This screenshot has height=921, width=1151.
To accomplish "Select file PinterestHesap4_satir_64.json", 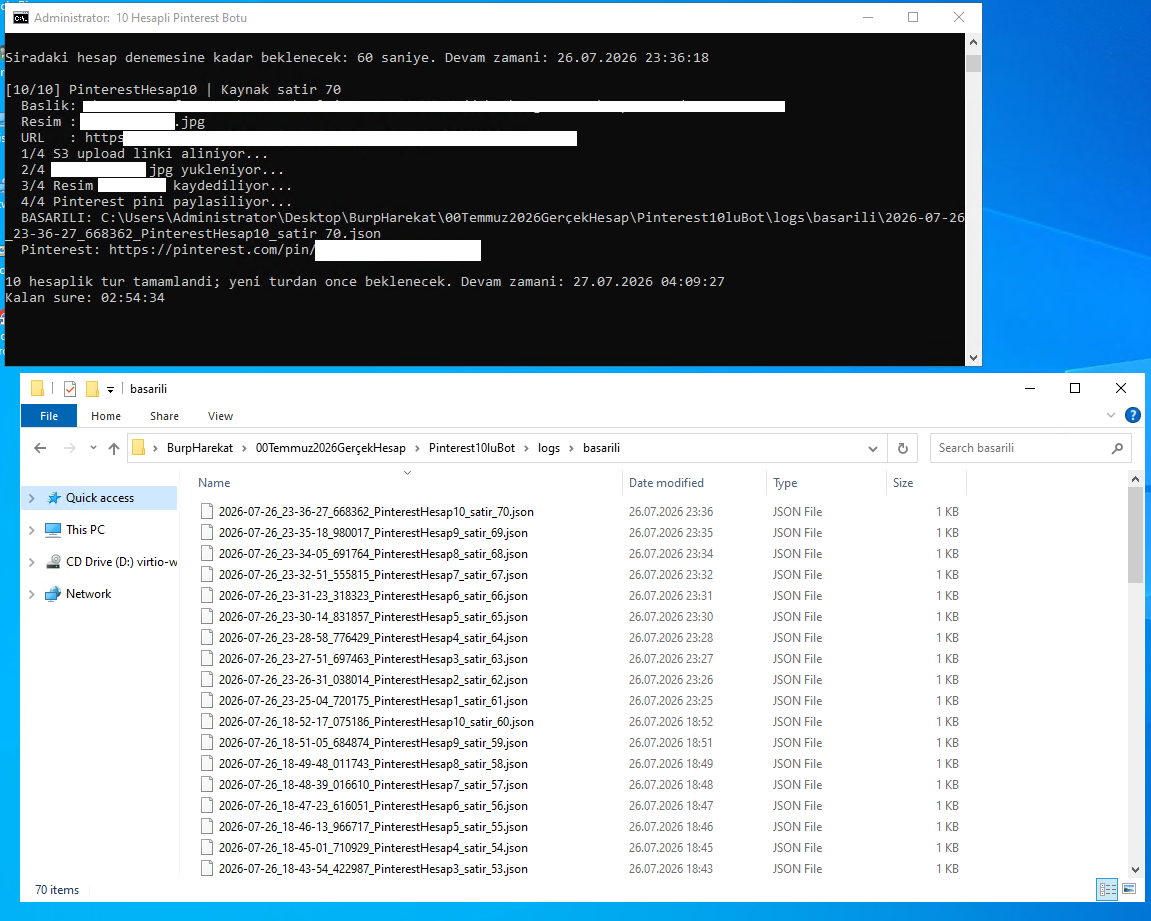I will [x=373, y=638].
